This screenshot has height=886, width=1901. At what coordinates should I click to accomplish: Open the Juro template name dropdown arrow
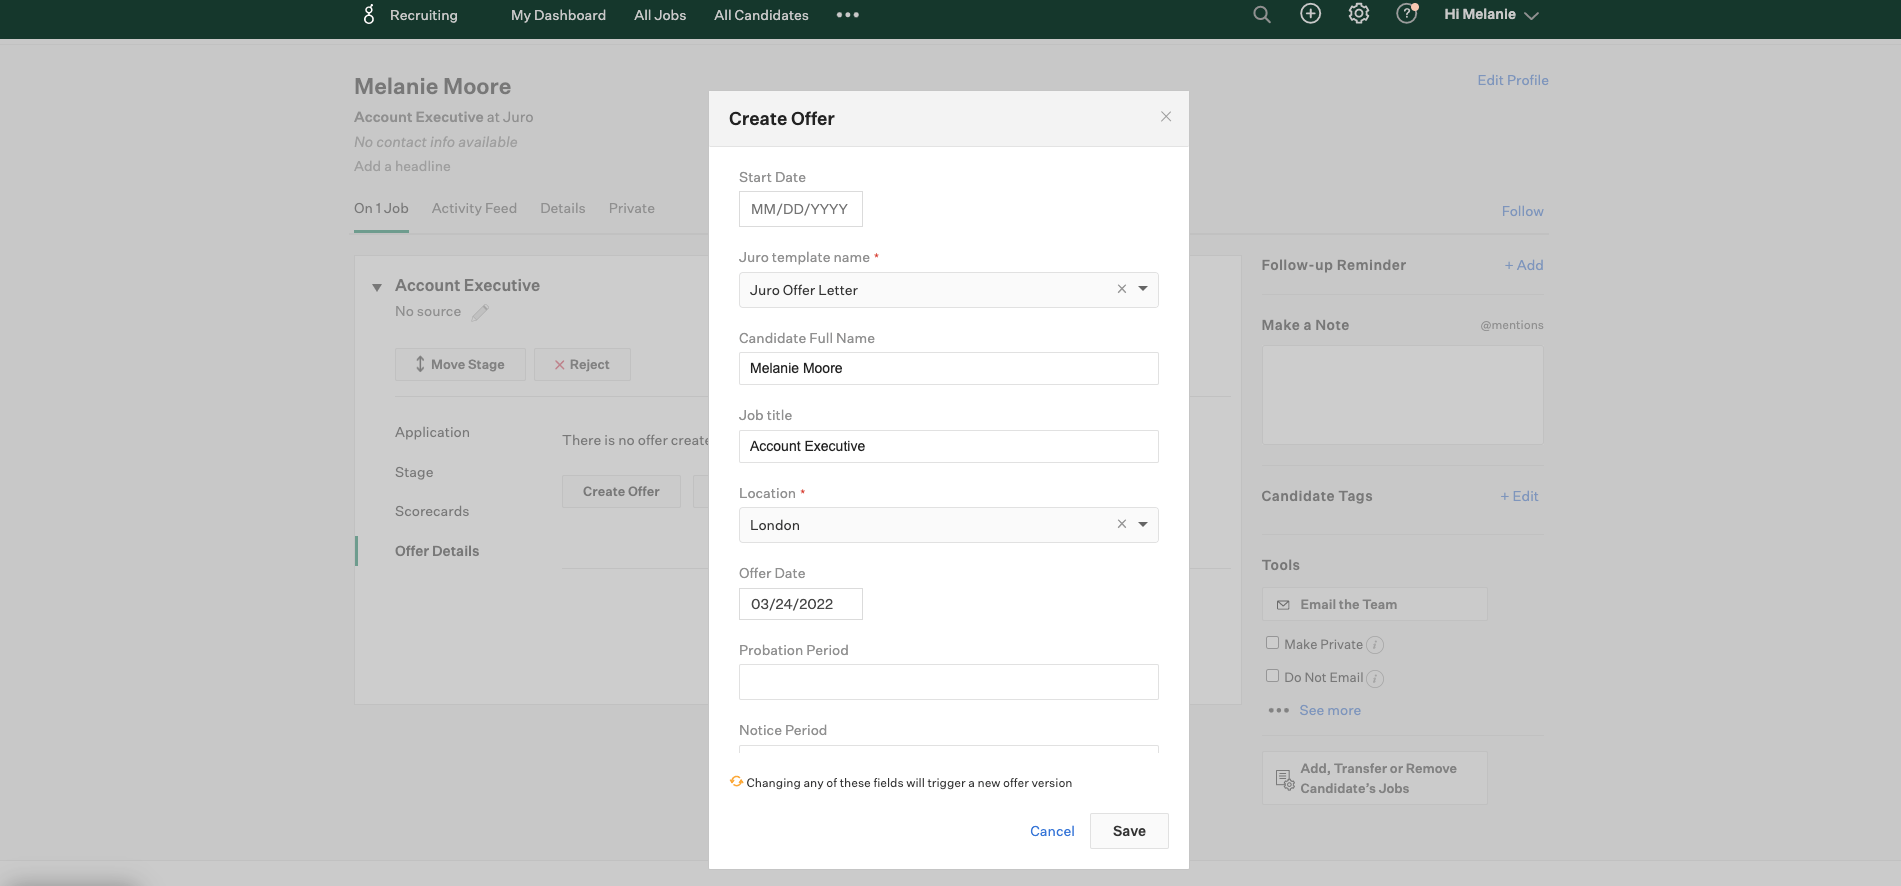pyautogui.click(x=1143, y=289)
